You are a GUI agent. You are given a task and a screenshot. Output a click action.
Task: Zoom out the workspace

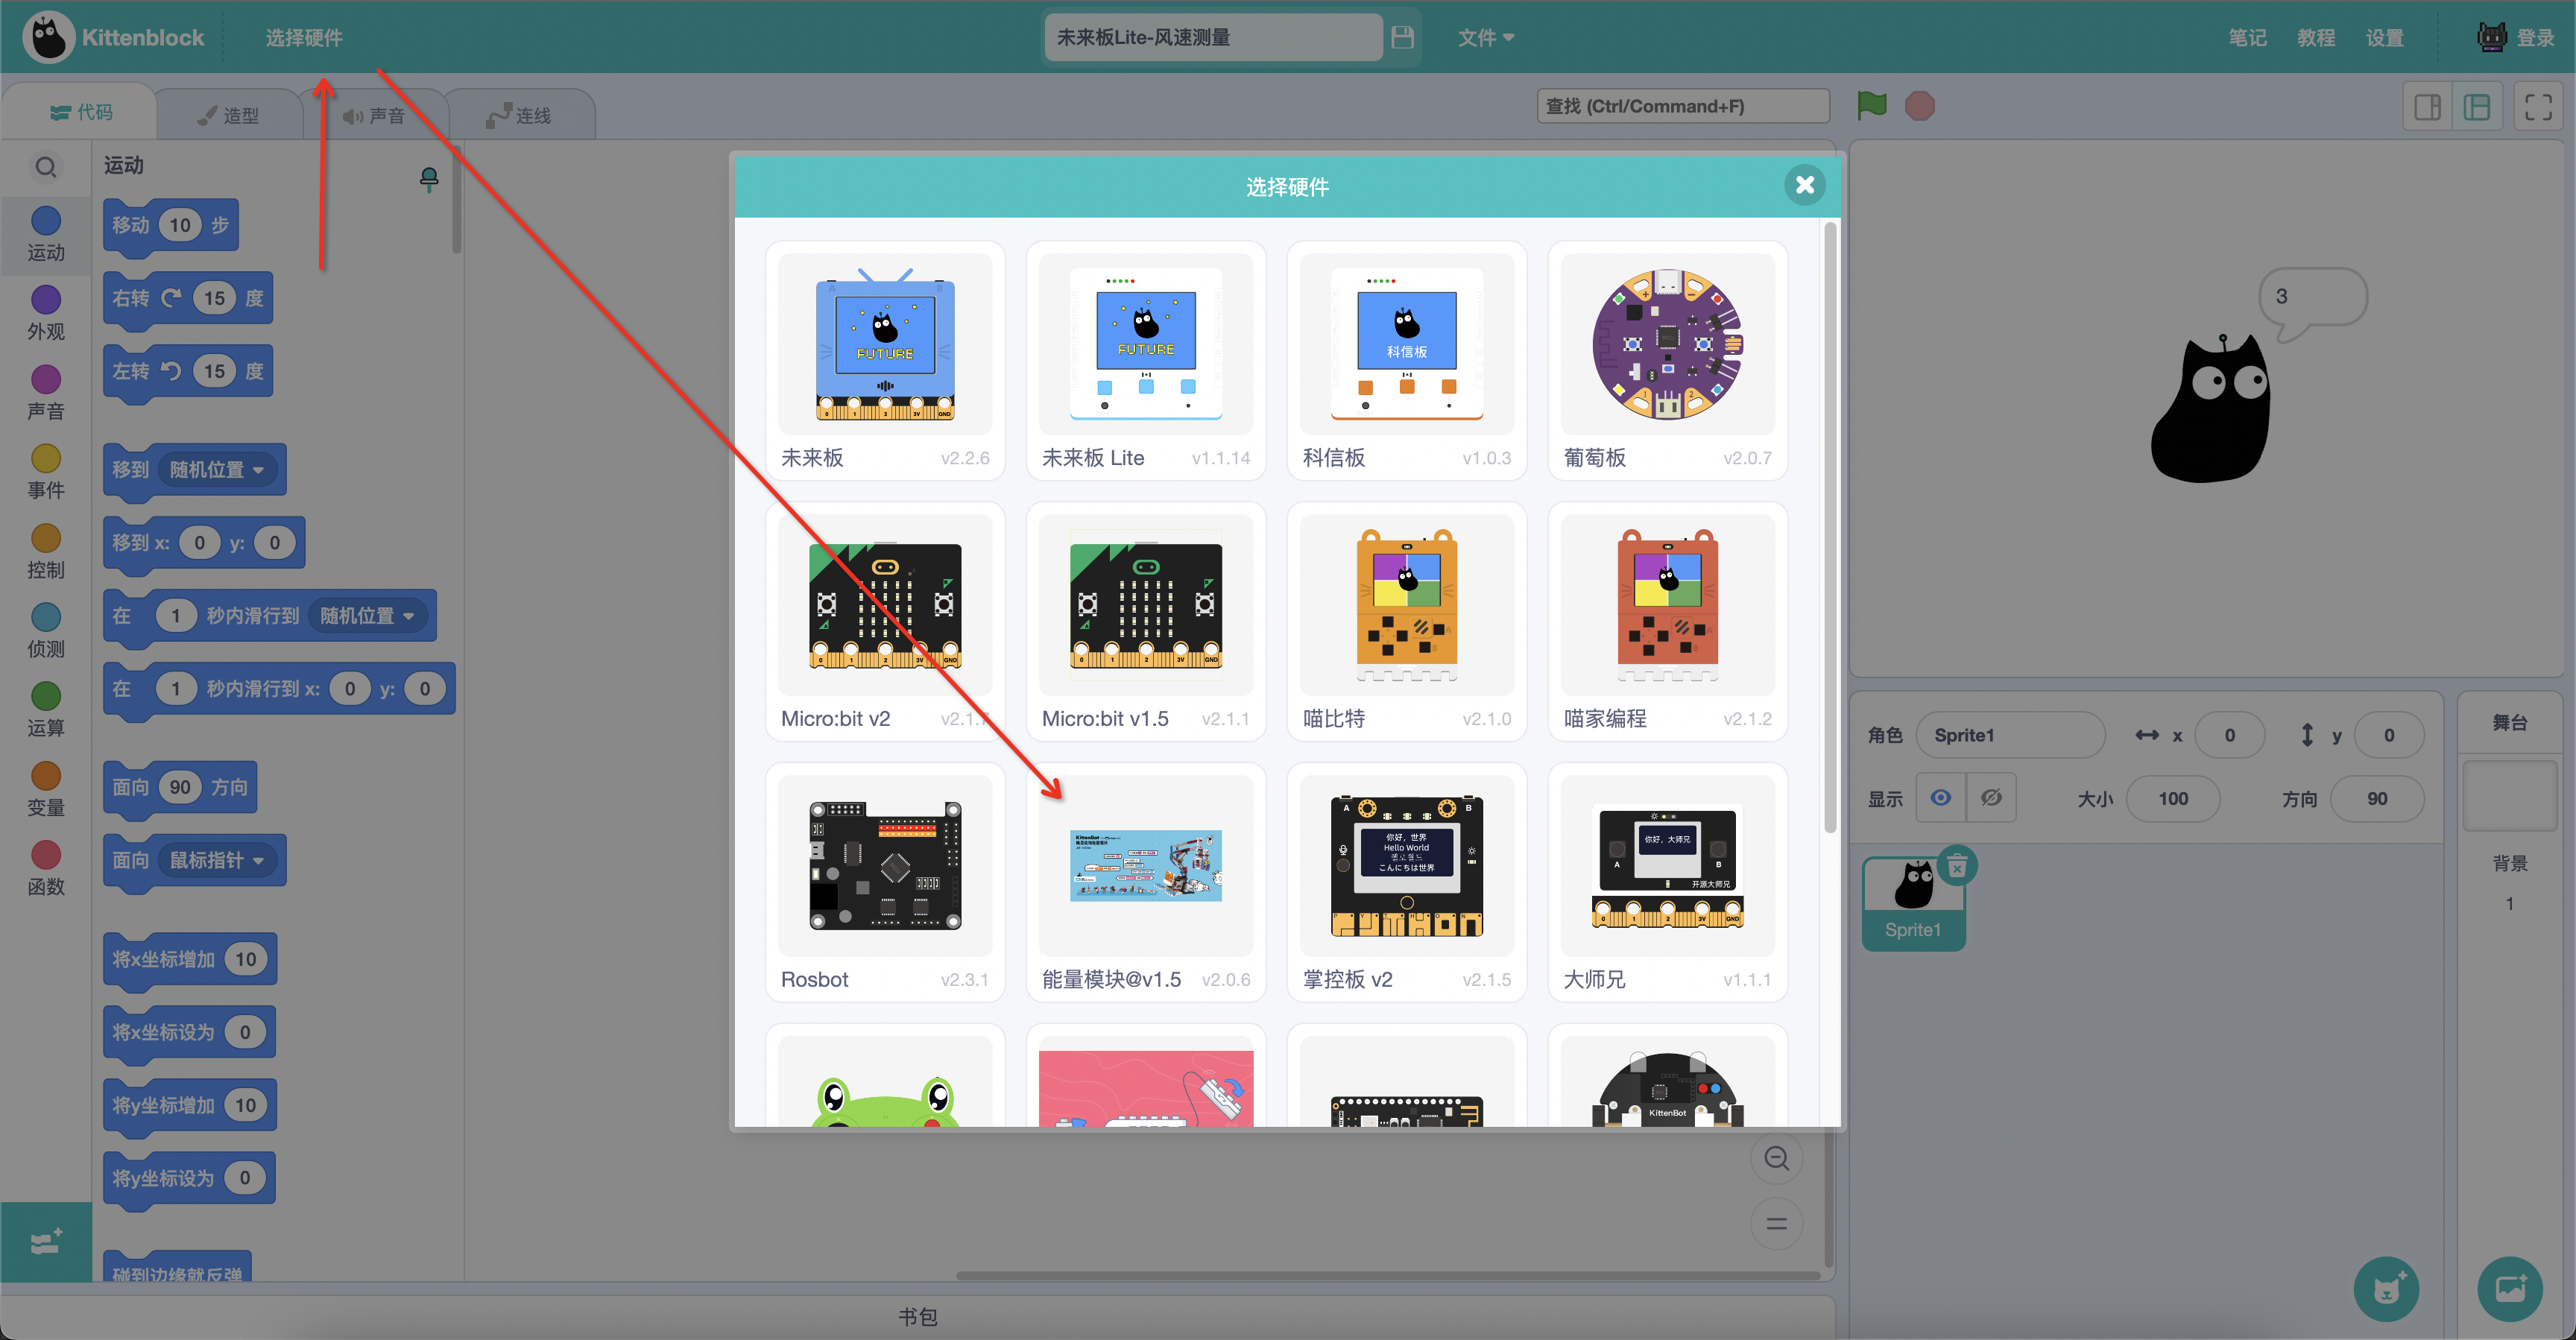click(x=1776, y=1158)
